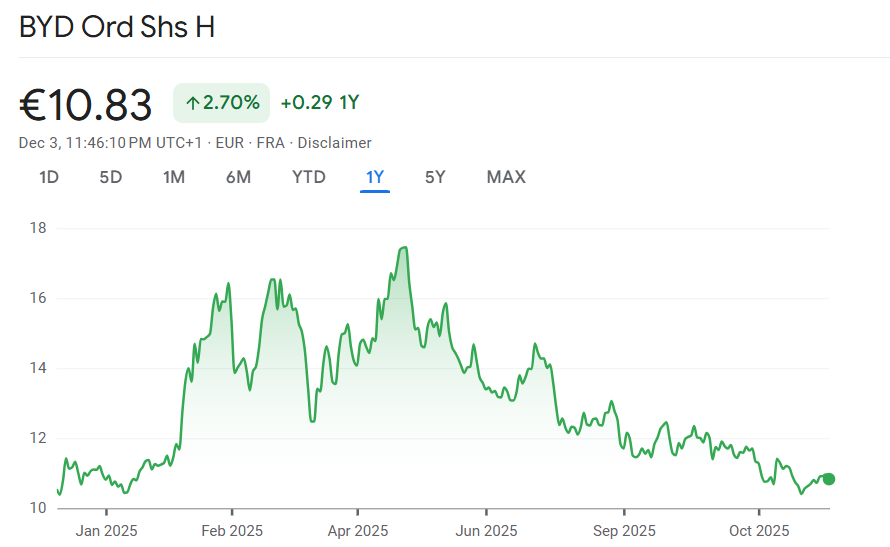Click the 18 y-axis label
The image size is (890, 547).
[x=38, y=228]
